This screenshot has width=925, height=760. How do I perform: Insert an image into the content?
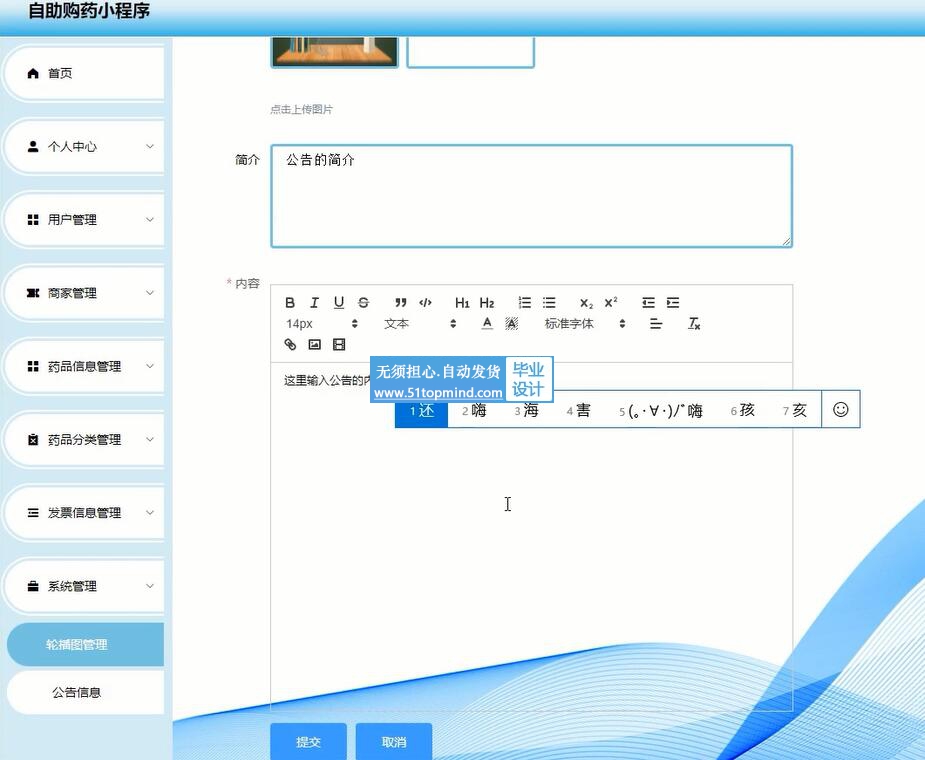tap(314, 345)
